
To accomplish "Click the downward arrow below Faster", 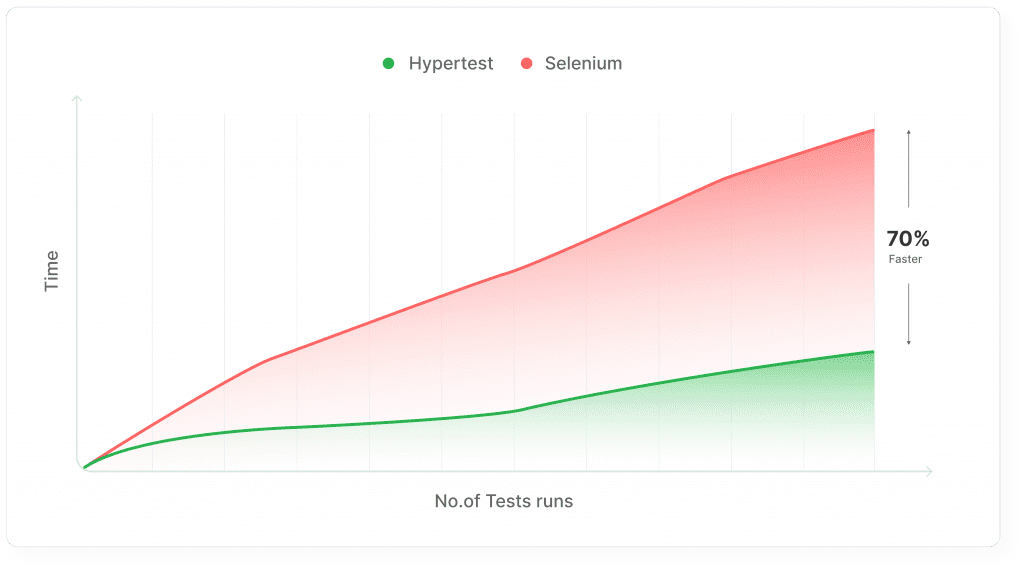I will point(908,314).
